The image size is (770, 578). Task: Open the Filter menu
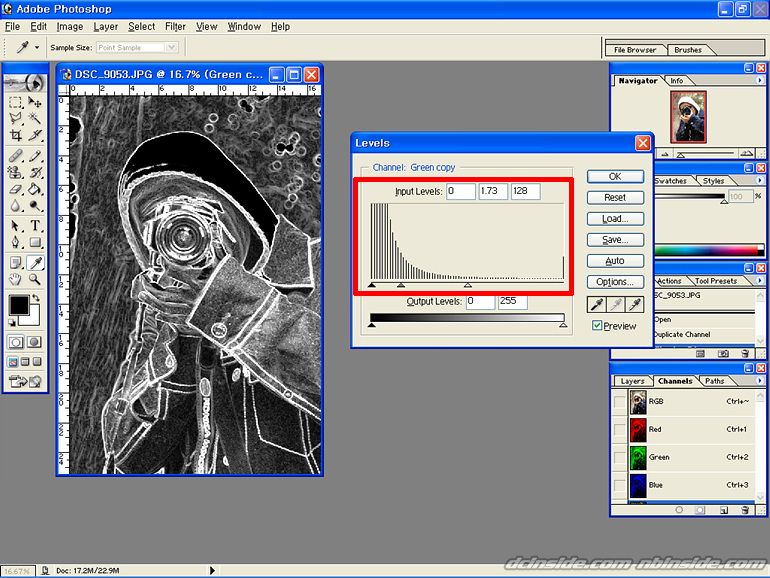coord(175,27)
